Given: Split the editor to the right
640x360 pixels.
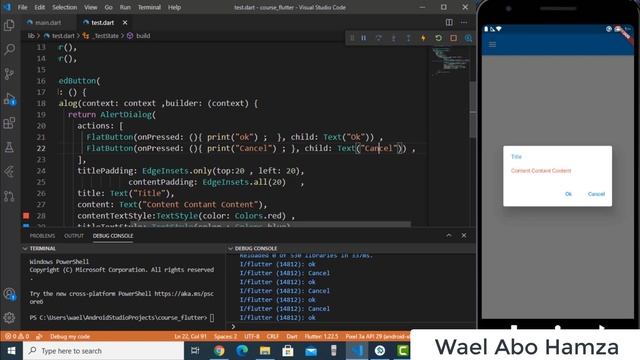Looking at the screenshot, I should coord(449,22).
